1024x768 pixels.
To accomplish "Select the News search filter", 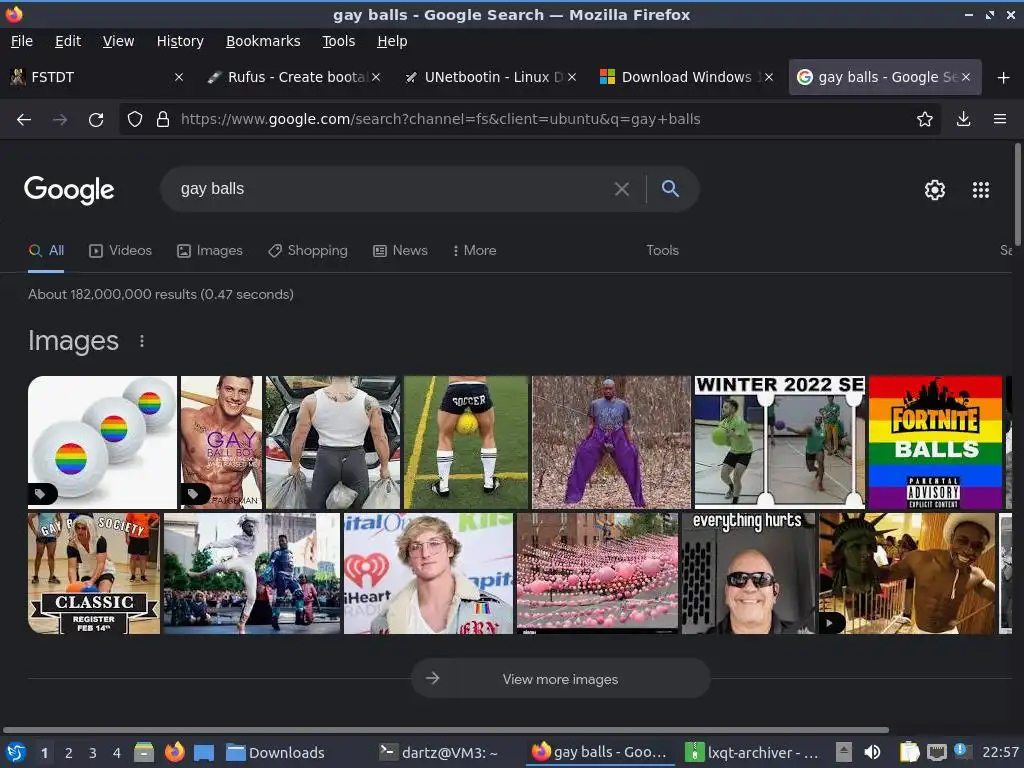I will 400,251.
